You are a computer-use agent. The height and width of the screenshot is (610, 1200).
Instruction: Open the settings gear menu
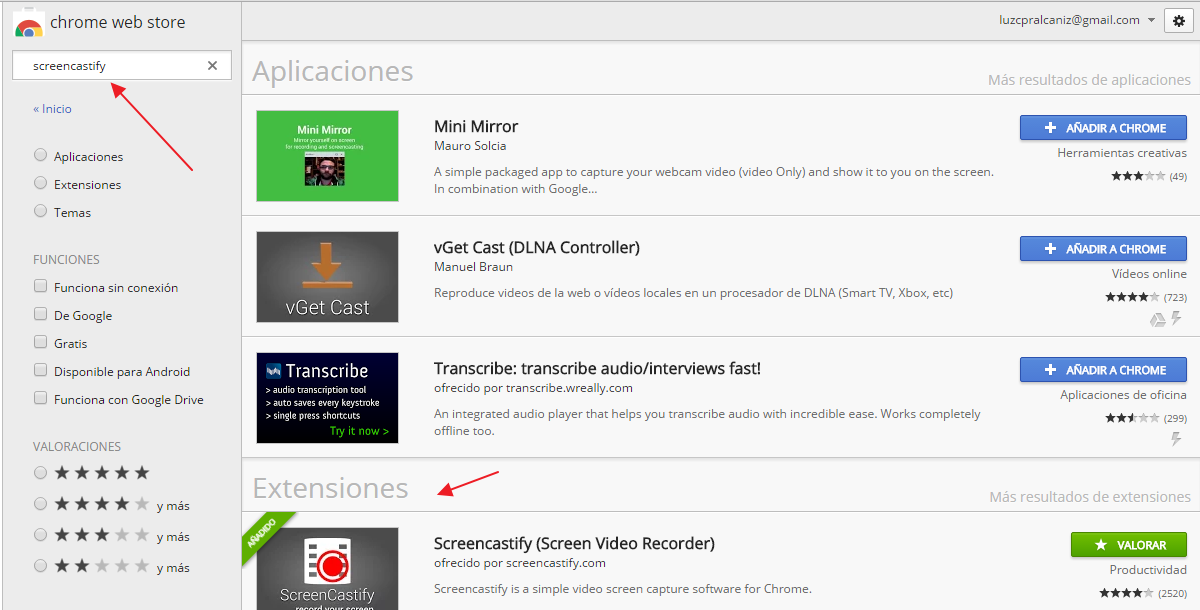point(1179,21)
